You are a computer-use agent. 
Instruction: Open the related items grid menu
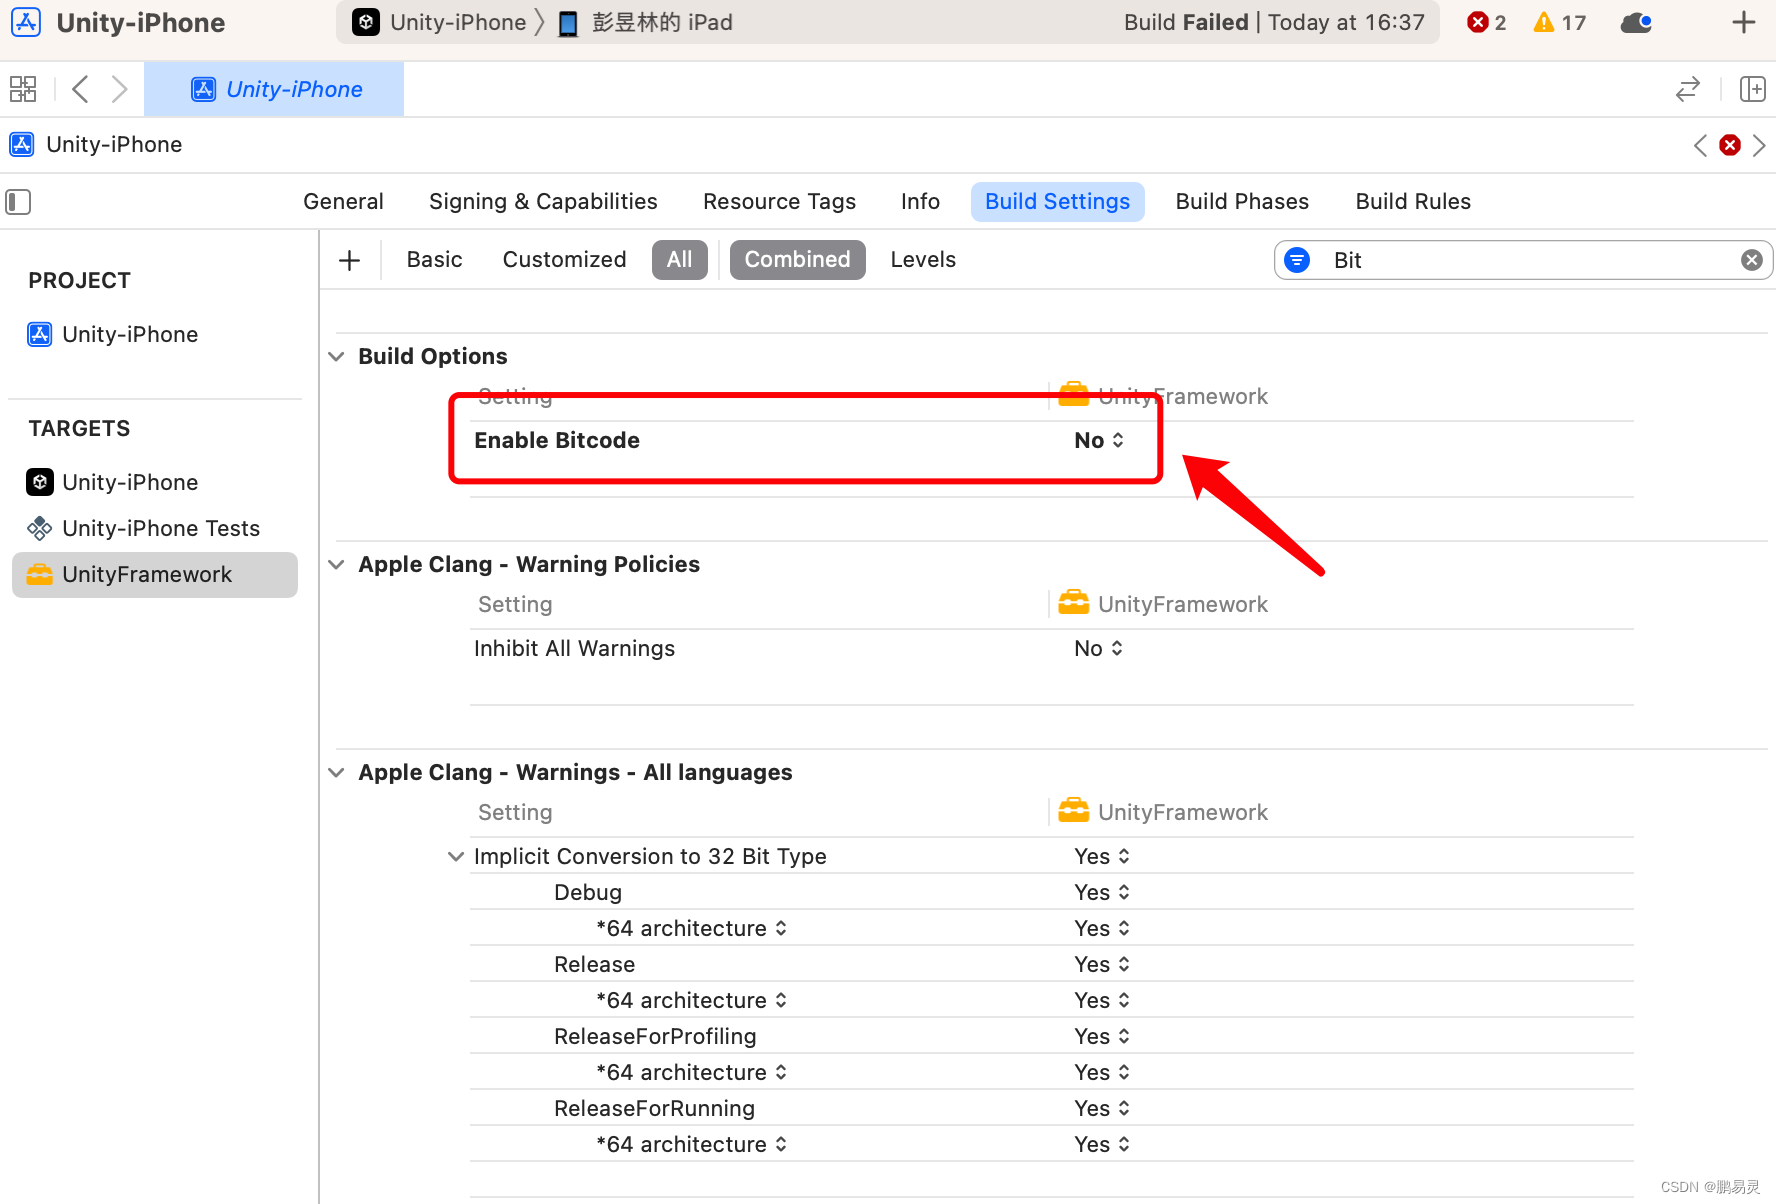23,89
